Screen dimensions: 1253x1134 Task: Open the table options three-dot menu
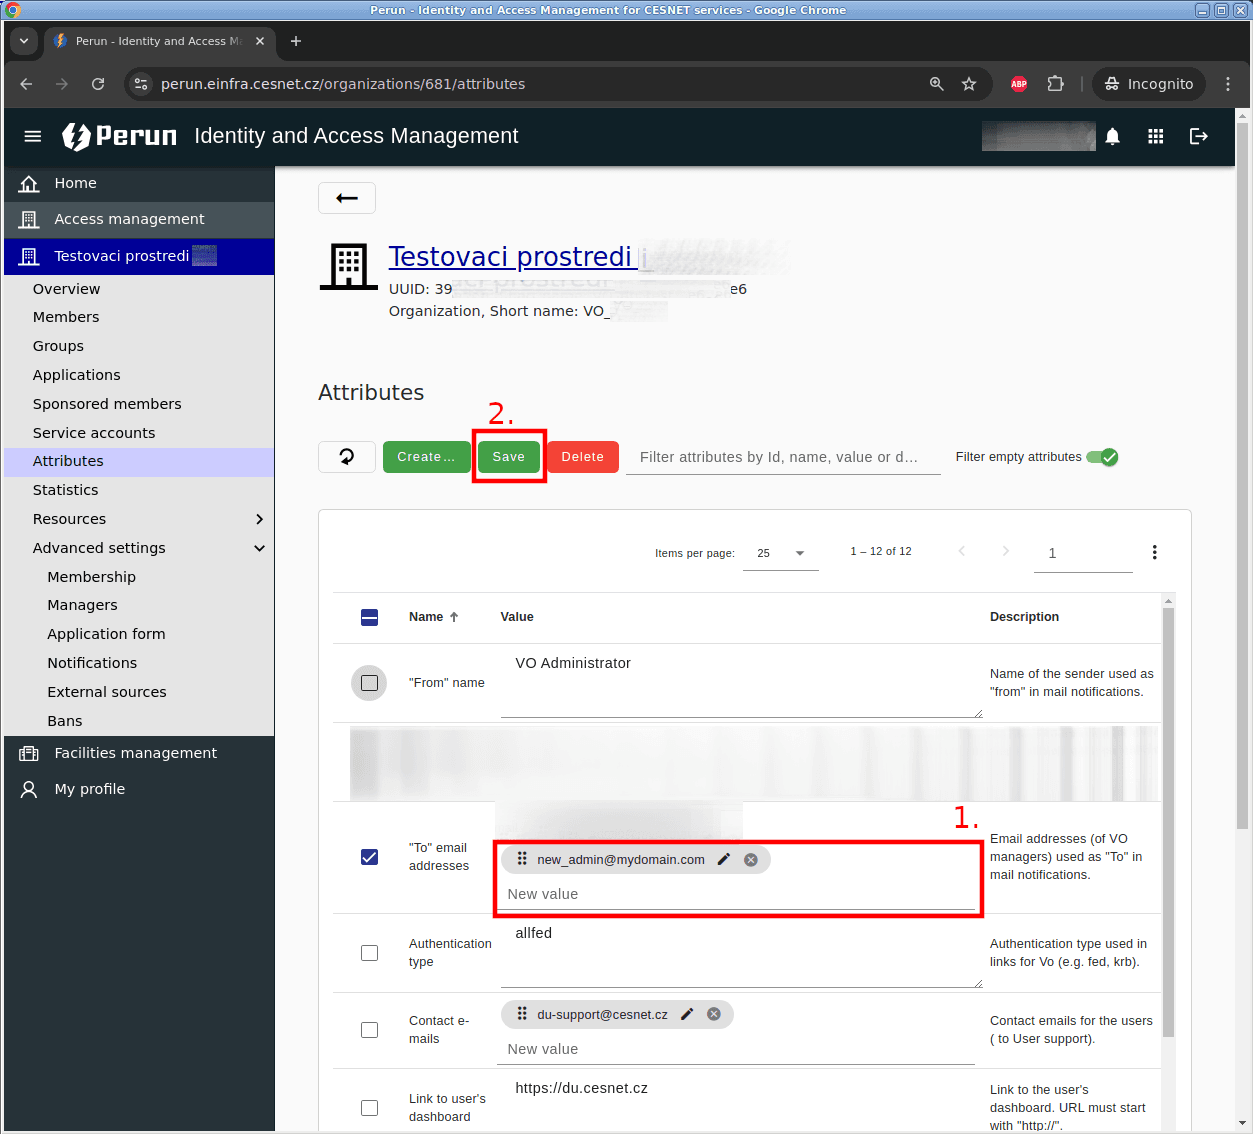[1154, 553]
